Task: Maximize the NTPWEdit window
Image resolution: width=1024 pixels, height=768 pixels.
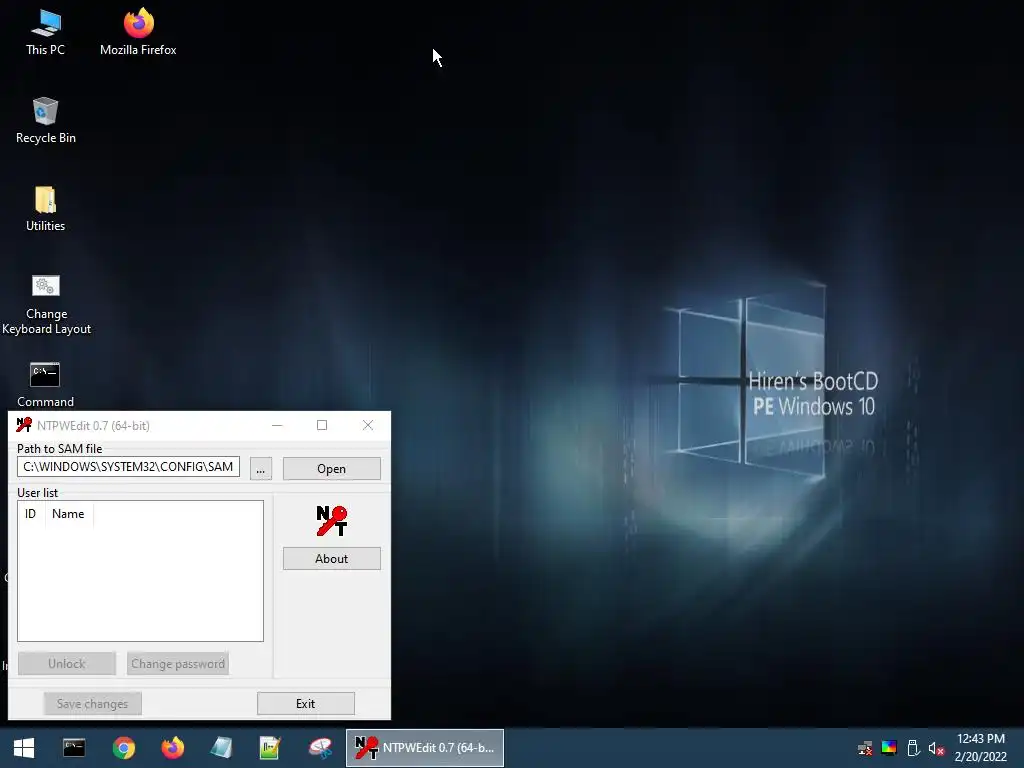Action: 322,425
